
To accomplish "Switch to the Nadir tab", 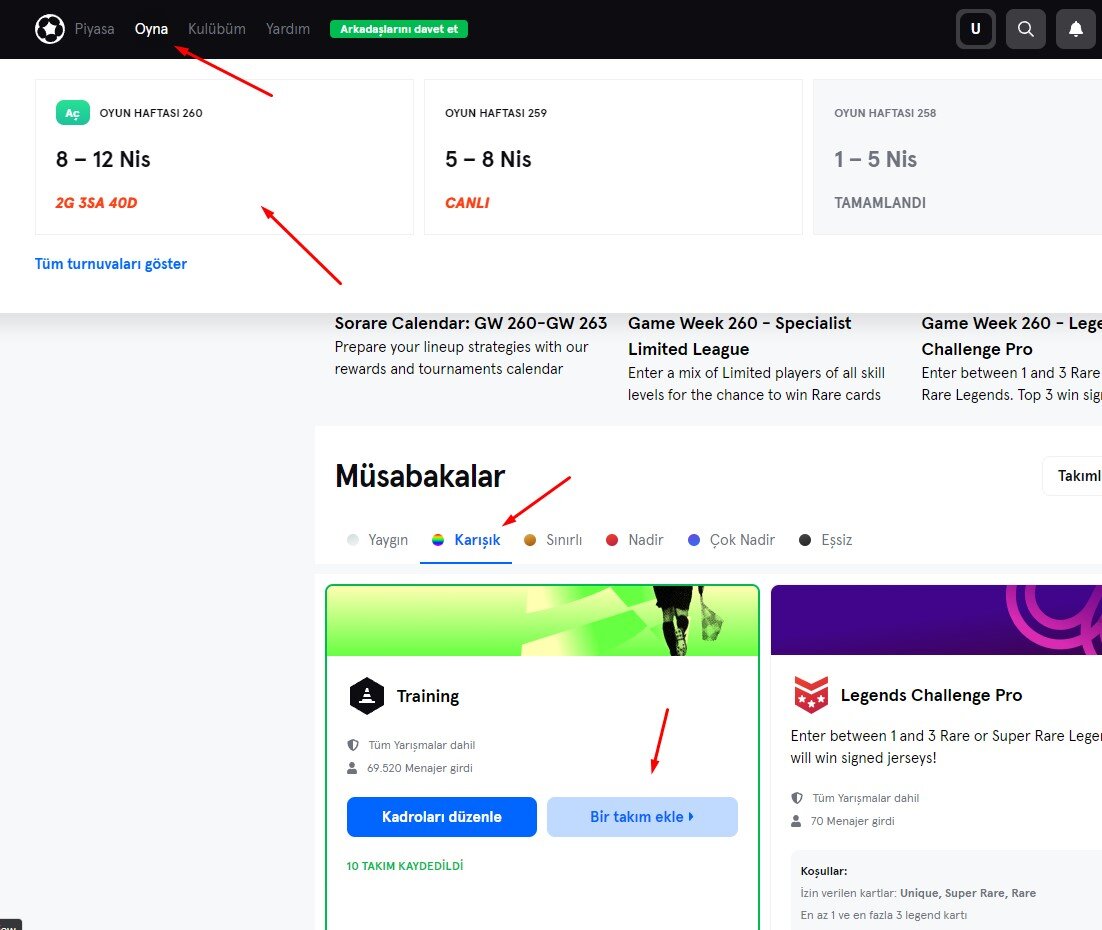I will click(635, 540).
